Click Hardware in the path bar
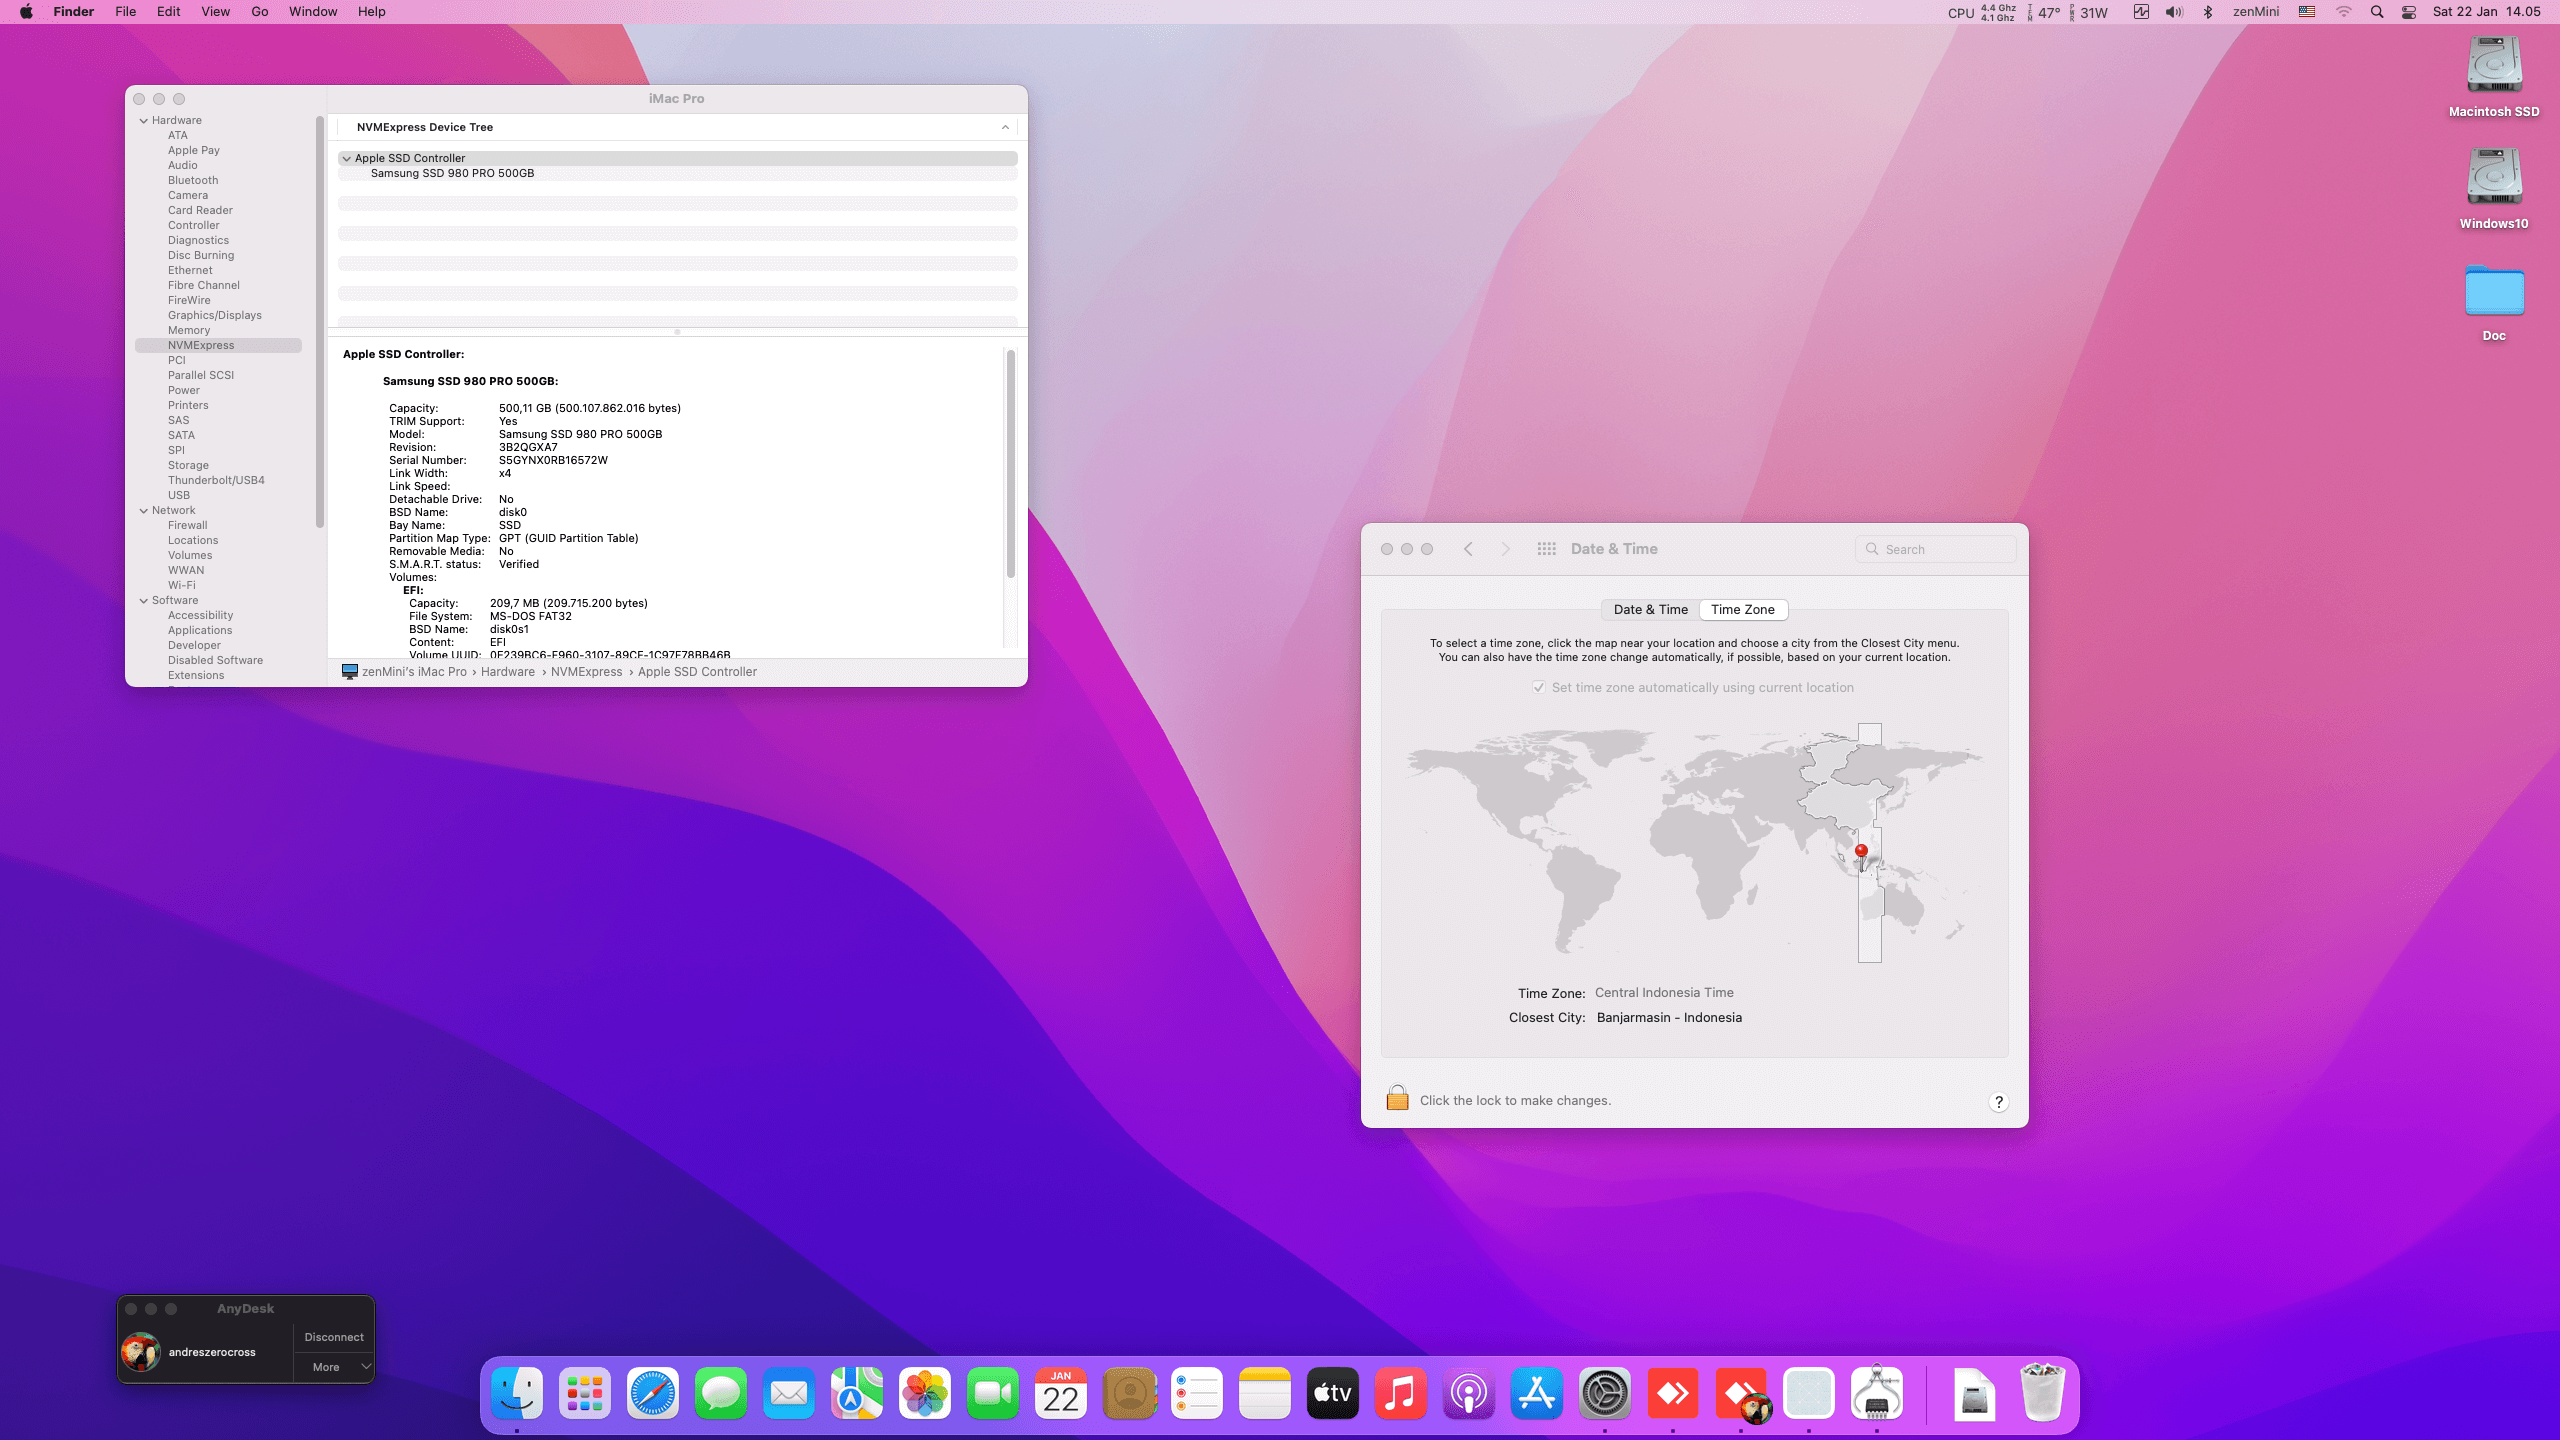The height and width of the screenshot is (1440, 2560). click(x=508, y=672)
